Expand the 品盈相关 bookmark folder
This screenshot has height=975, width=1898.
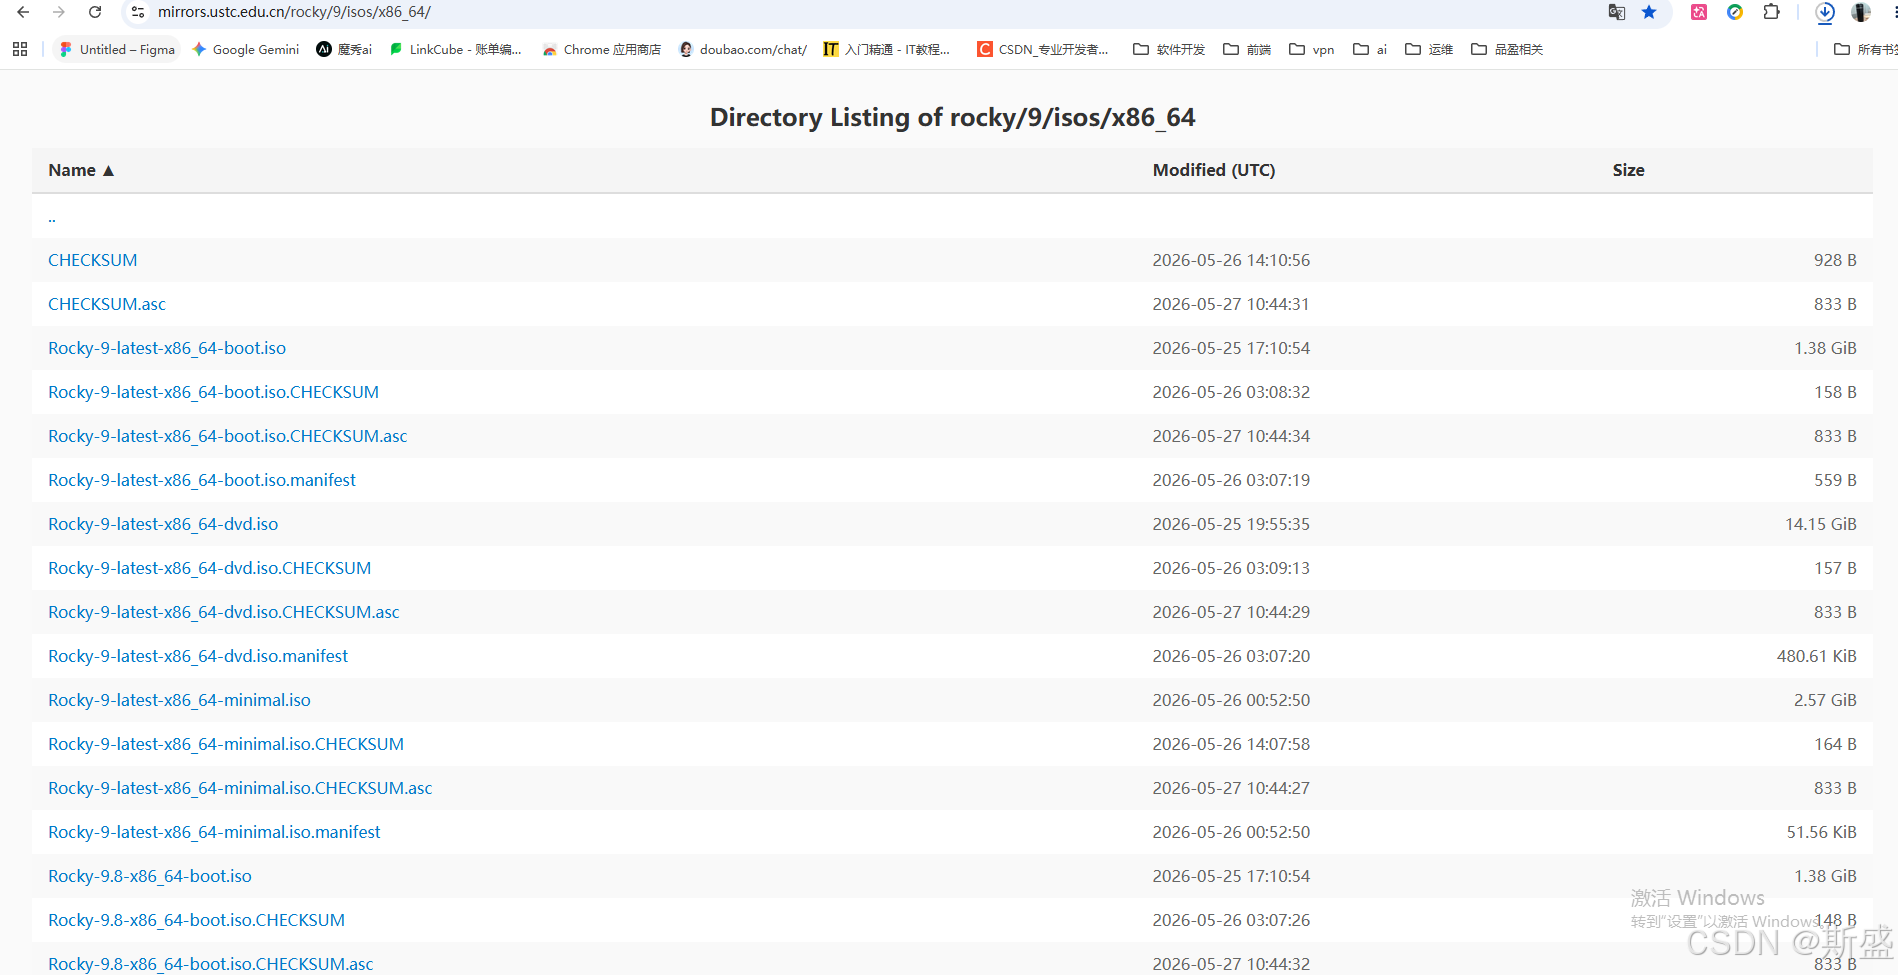[1507, 49]
